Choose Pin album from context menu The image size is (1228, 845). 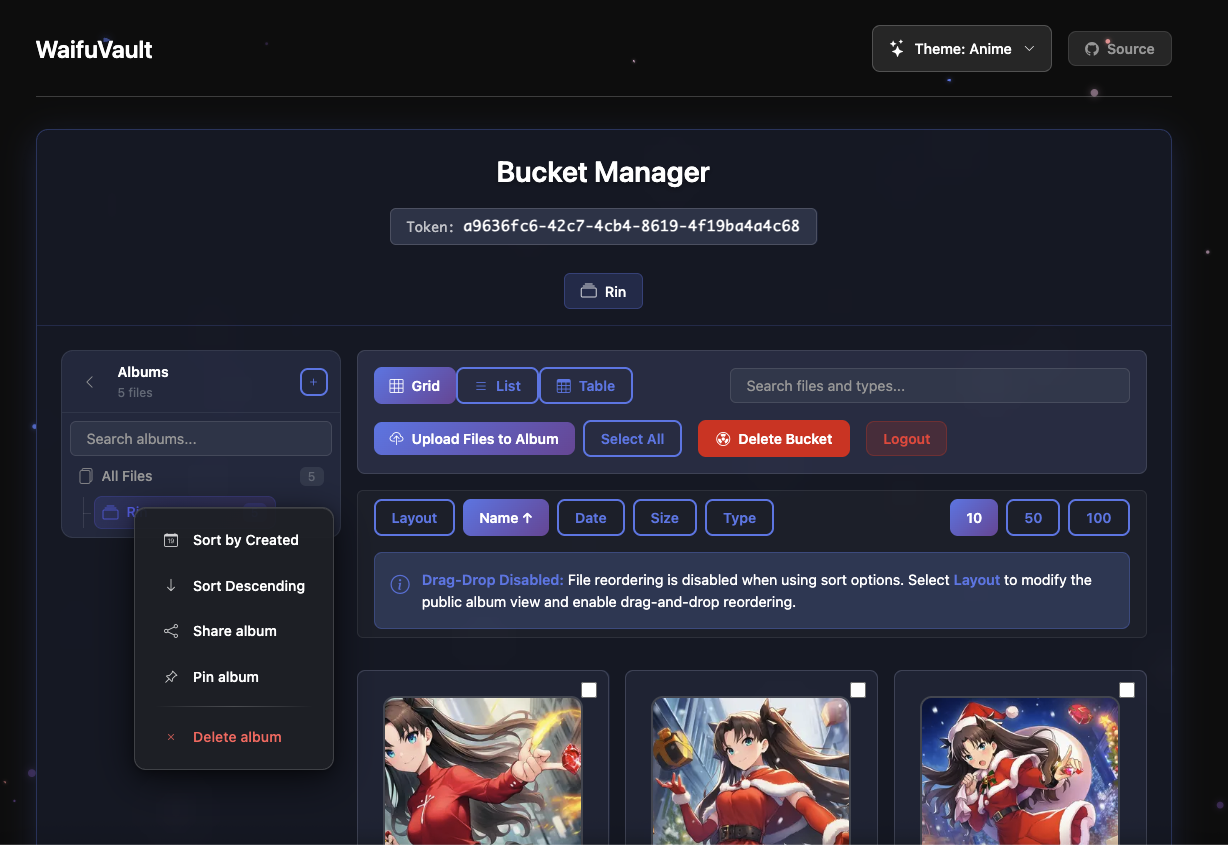(x=234, y=677)
